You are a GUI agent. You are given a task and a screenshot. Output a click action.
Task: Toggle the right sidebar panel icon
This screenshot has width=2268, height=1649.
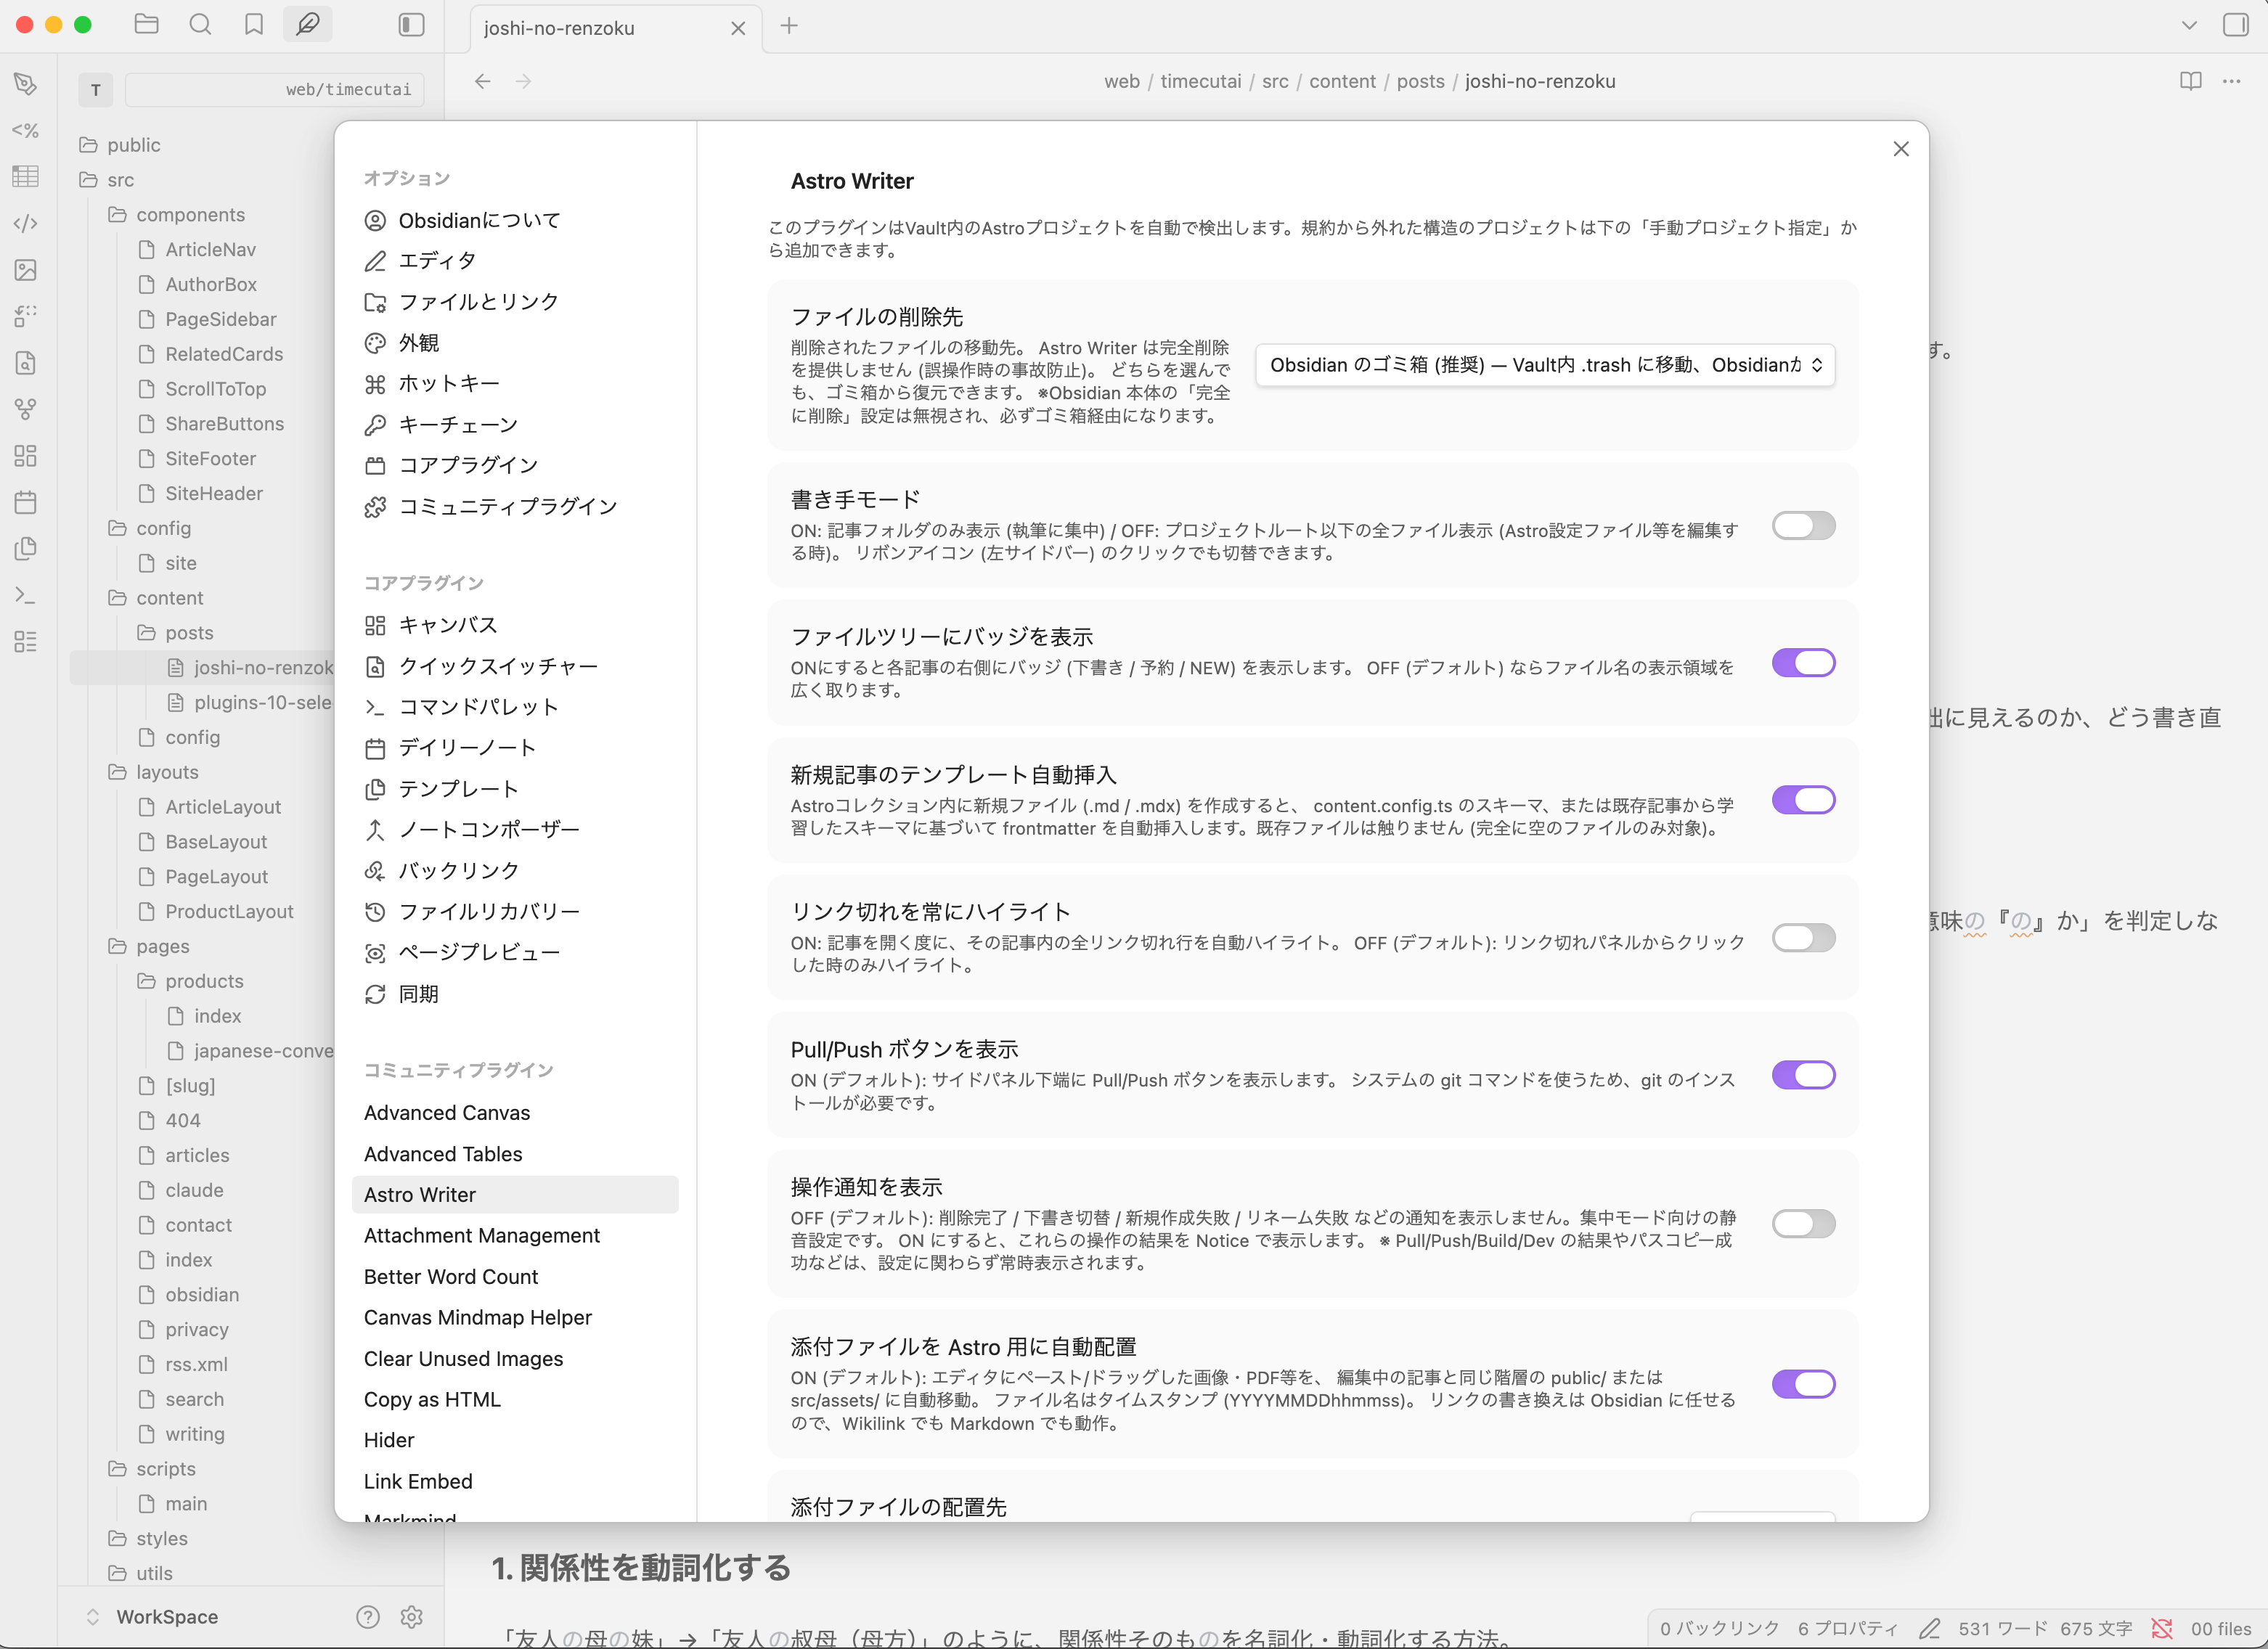2236,25
